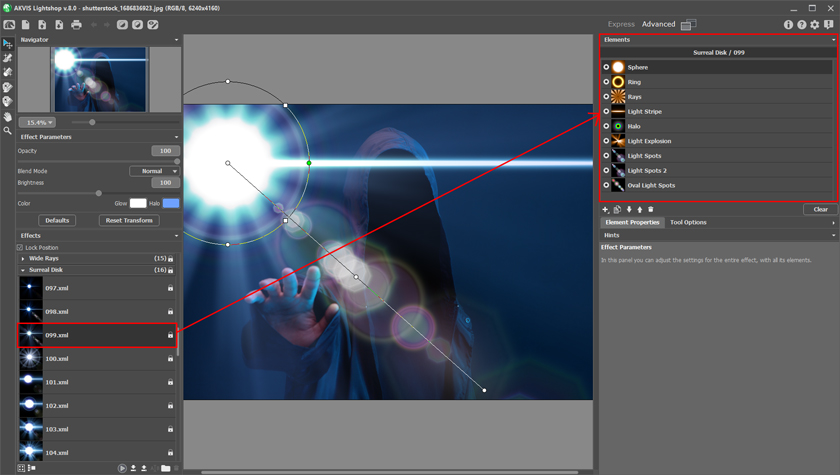840x475 pixels.
Task: Click the open image file icon
Action: tap(42, 25)
